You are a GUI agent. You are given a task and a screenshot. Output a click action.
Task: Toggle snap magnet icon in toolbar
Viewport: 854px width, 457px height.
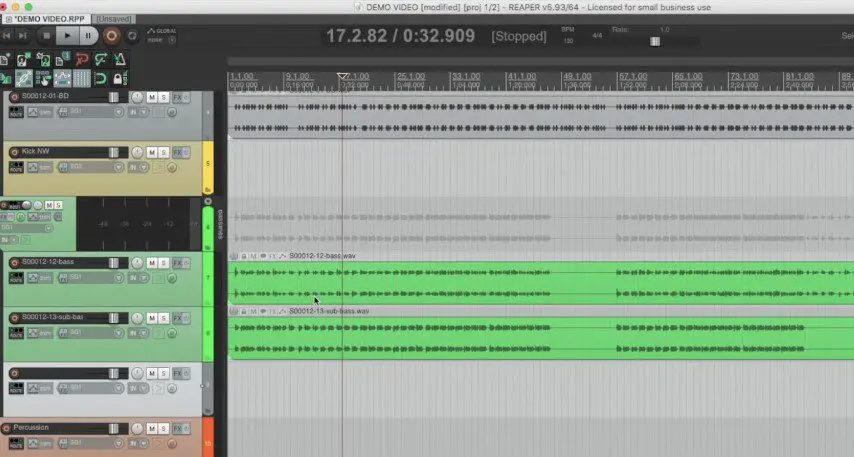pos(100,78)
